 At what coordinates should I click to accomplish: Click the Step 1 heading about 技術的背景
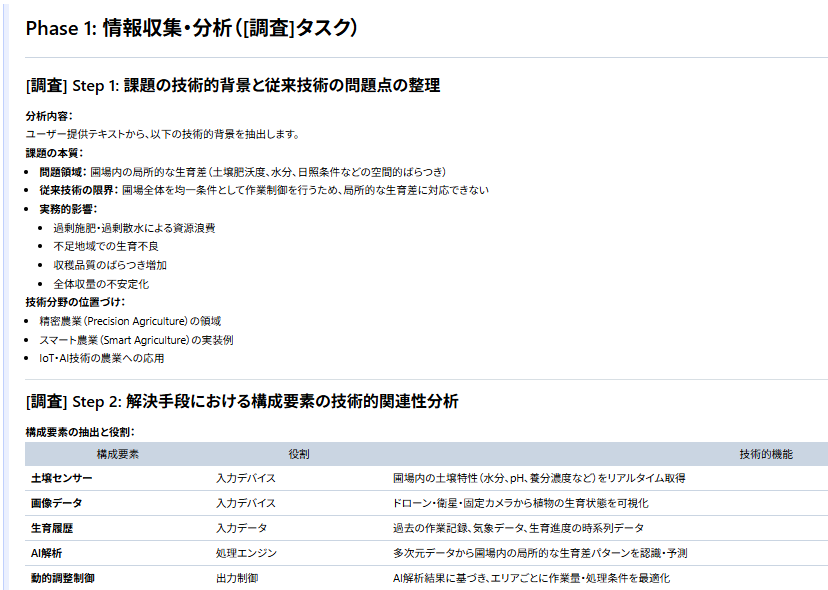click(233, 86)
